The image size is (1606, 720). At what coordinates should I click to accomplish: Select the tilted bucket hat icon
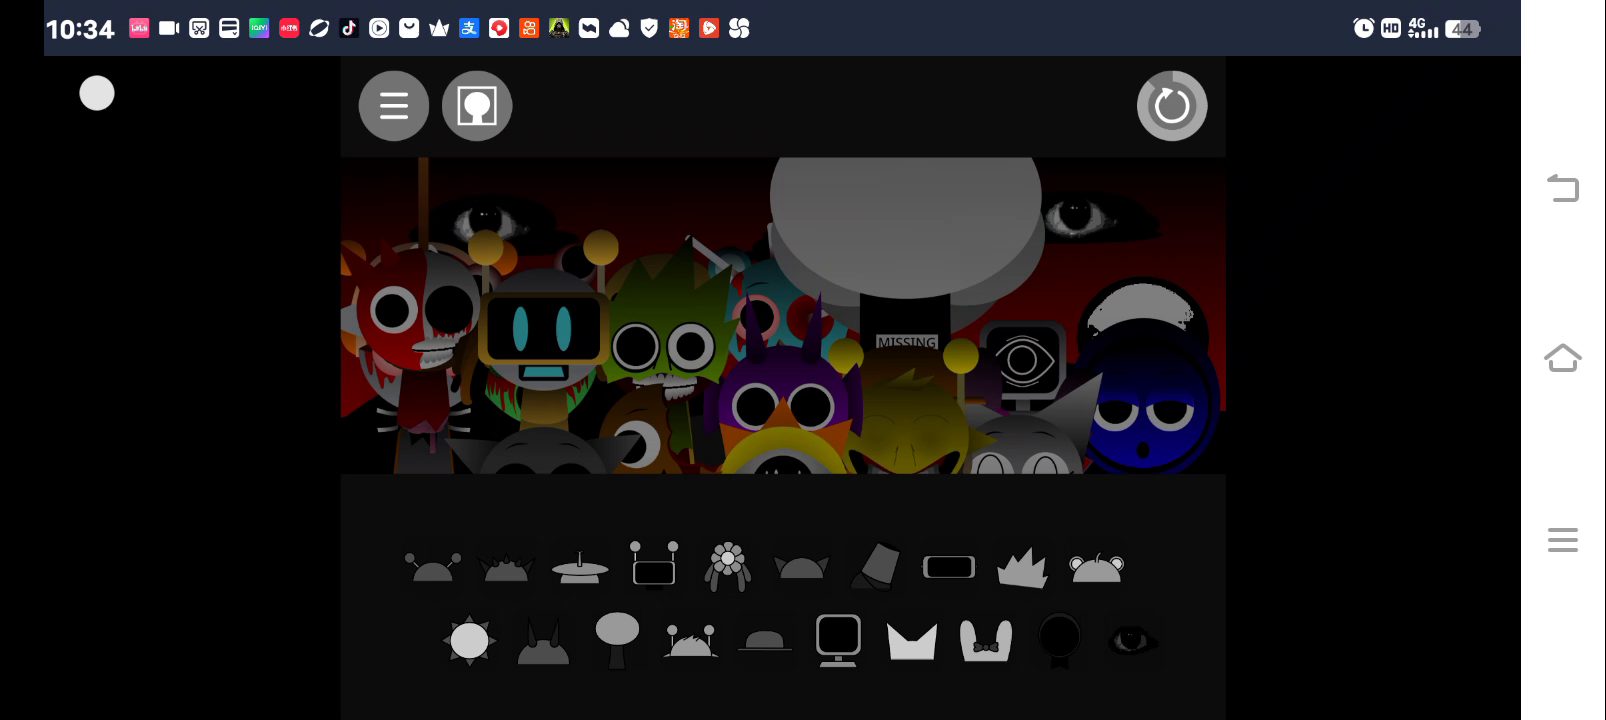tap(876, 567)
